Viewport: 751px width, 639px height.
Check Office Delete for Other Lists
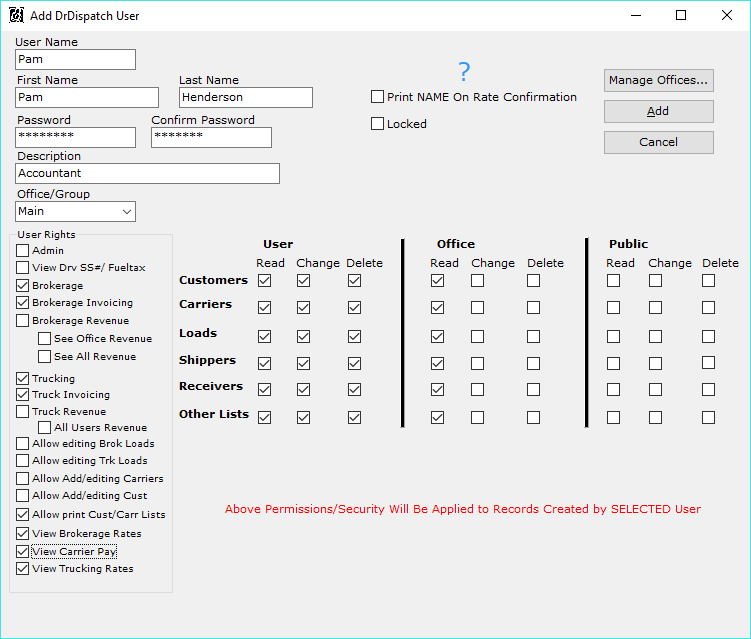[x=534, y=418]
